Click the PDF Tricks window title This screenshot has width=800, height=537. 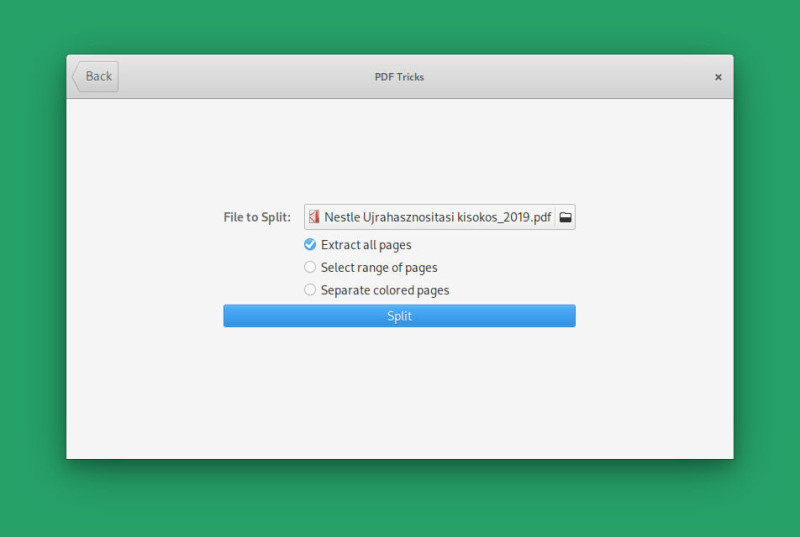coord(399,77)
